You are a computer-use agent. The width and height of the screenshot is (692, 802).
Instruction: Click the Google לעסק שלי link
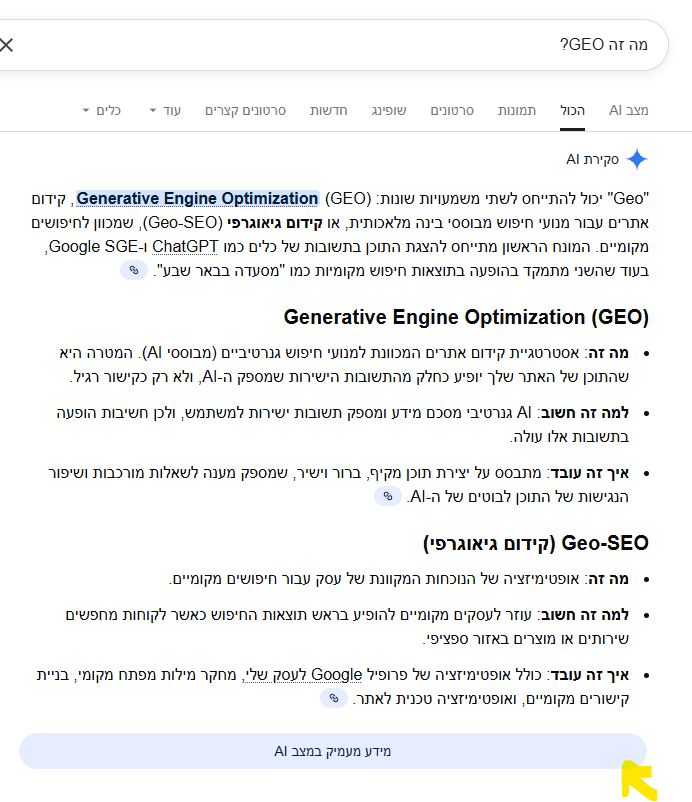point(303,675)
